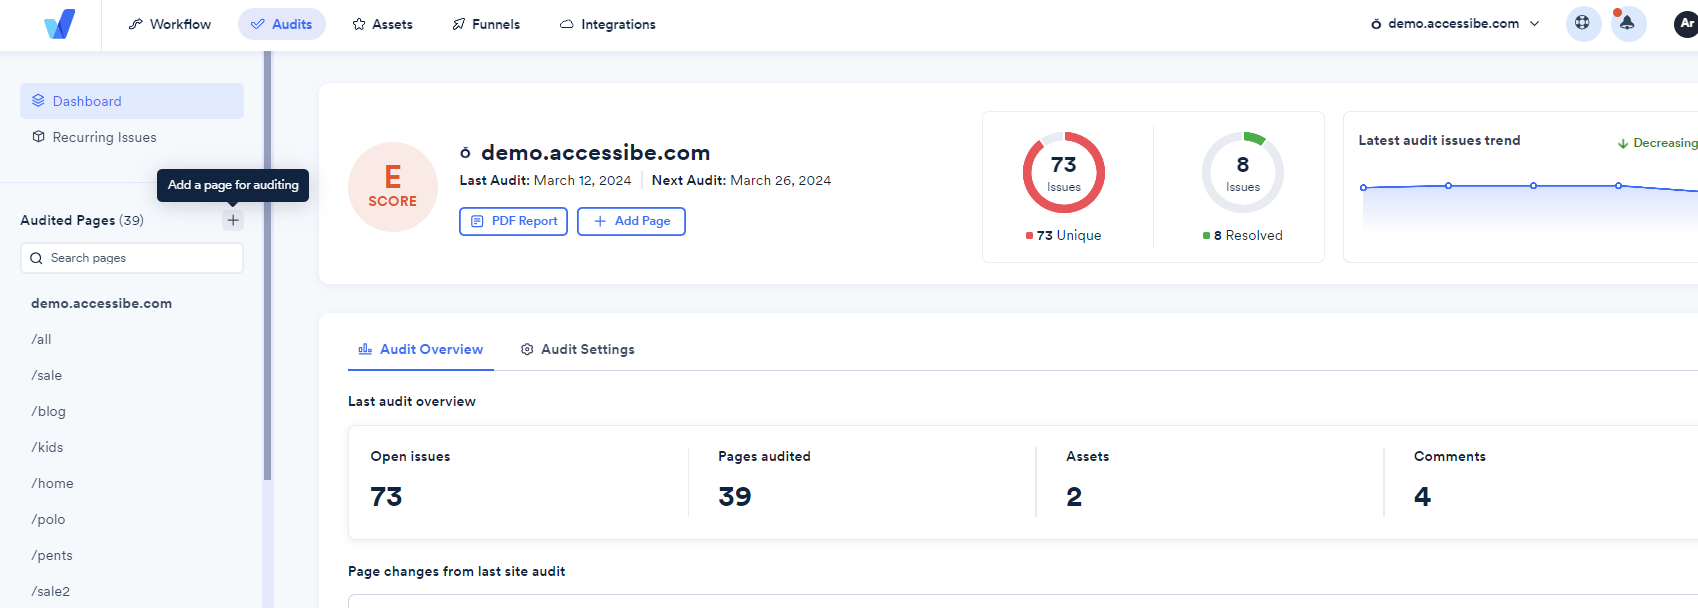The height and width of the screenshot is (608, 1698).
Task: Click the Next Audit date text
Action: (741, 180)
